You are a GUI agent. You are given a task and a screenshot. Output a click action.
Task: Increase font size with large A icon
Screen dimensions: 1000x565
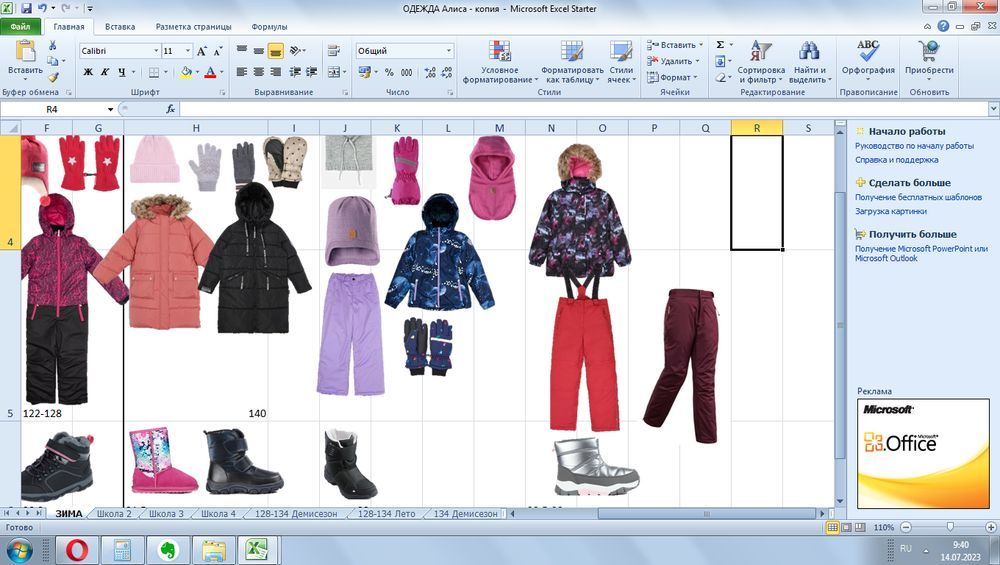tap(202, 51)
